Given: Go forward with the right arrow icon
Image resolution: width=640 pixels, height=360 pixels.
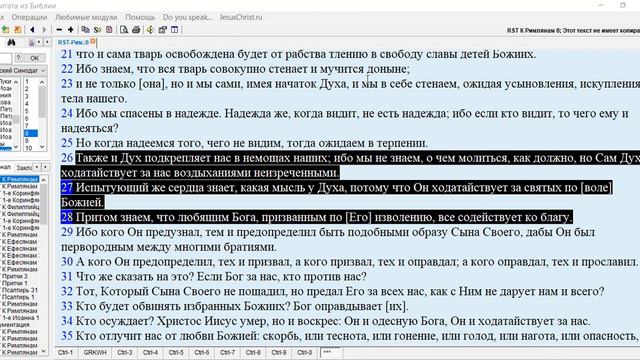Looking at the screenshot, I should coord(44,29).
